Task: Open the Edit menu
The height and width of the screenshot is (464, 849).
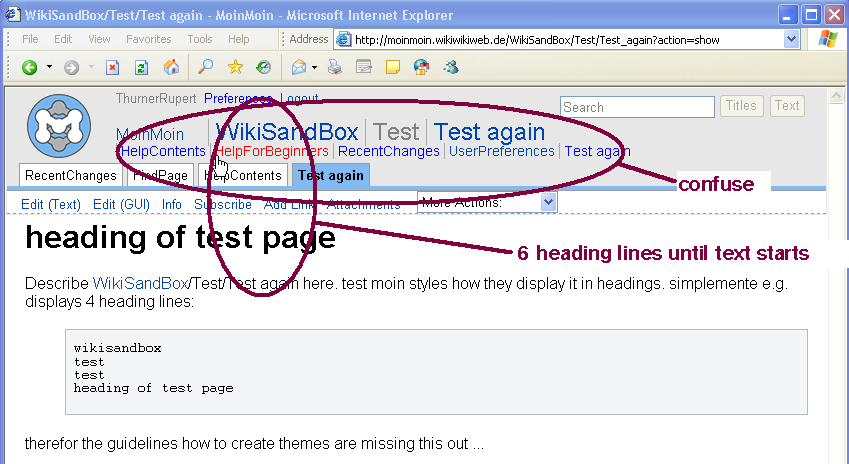Action: click(x=63, y=39)
